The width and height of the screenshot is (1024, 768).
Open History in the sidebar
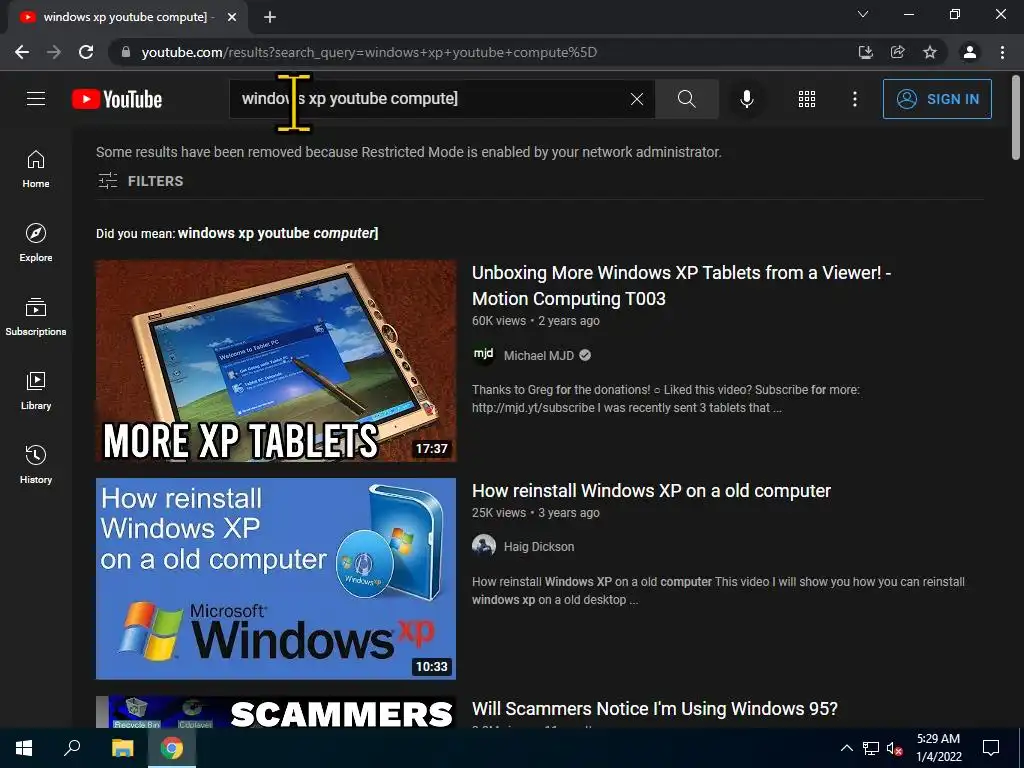point(36,464)
